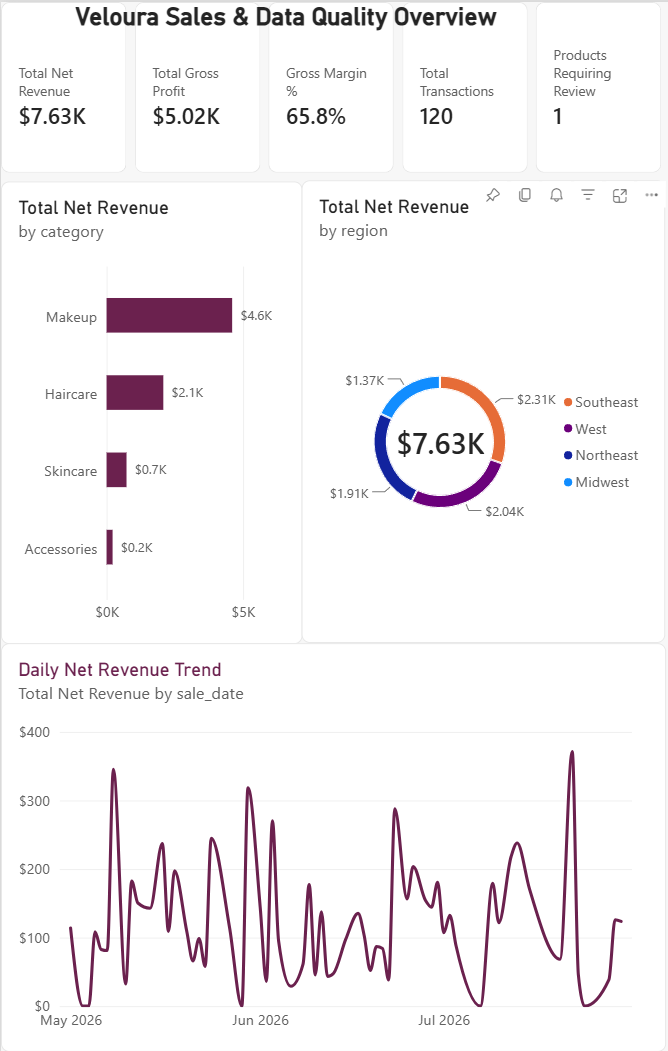Show filters affecting the region visual
668x1051 pixels.
tap(588, 195)
